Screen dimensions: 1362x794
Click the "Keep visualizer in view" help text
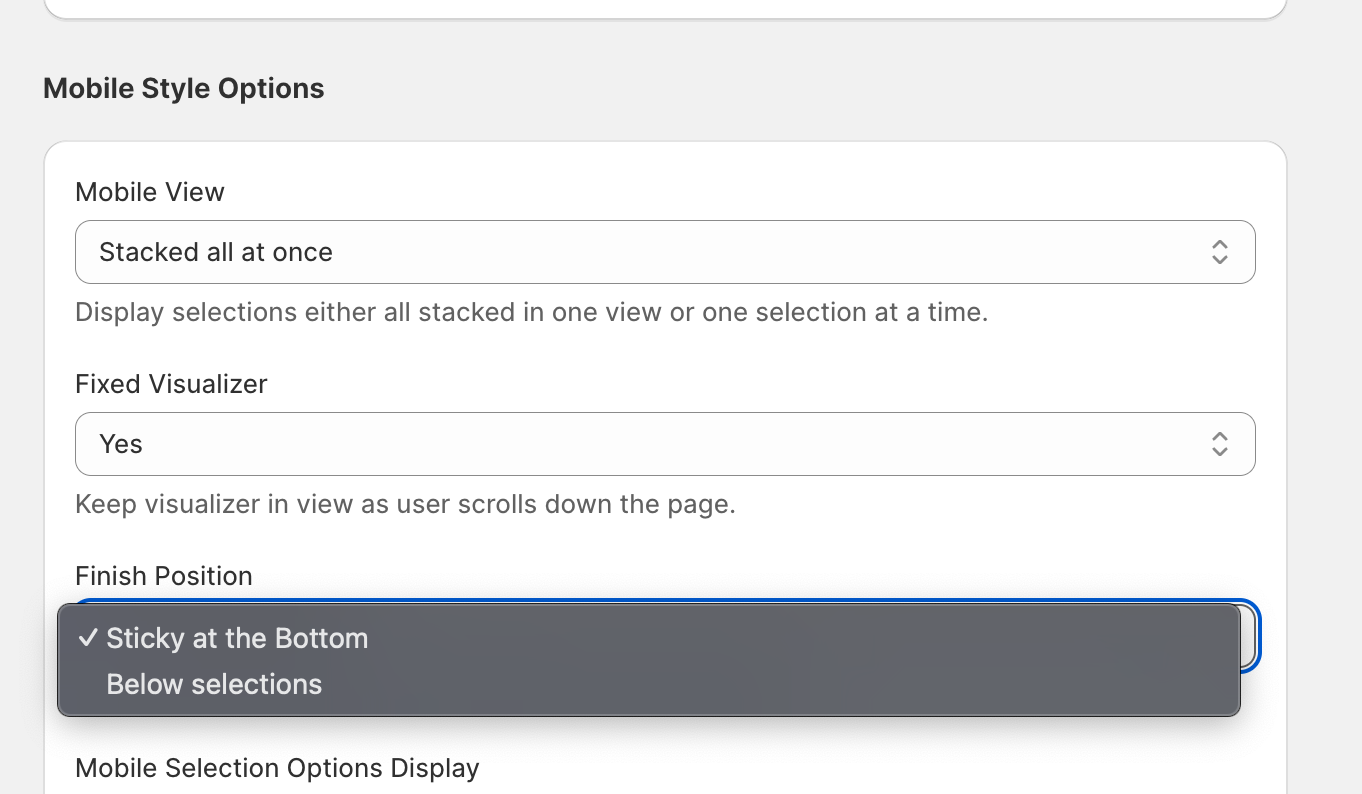(x=405, y=504)
